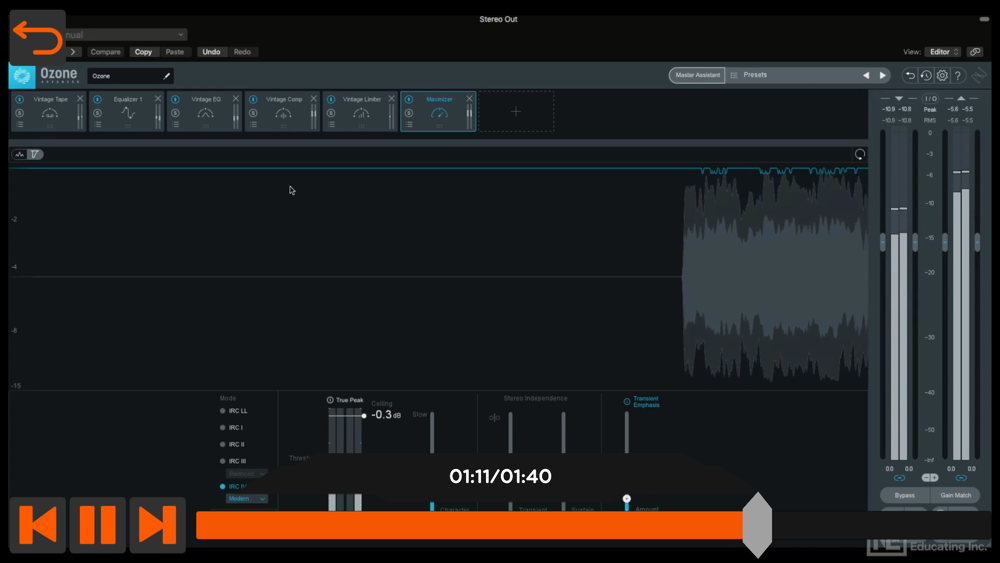Viewport: 1000px width, 563px height.
Task: Click the Compare button in plugin header
Action: (105, 52)
